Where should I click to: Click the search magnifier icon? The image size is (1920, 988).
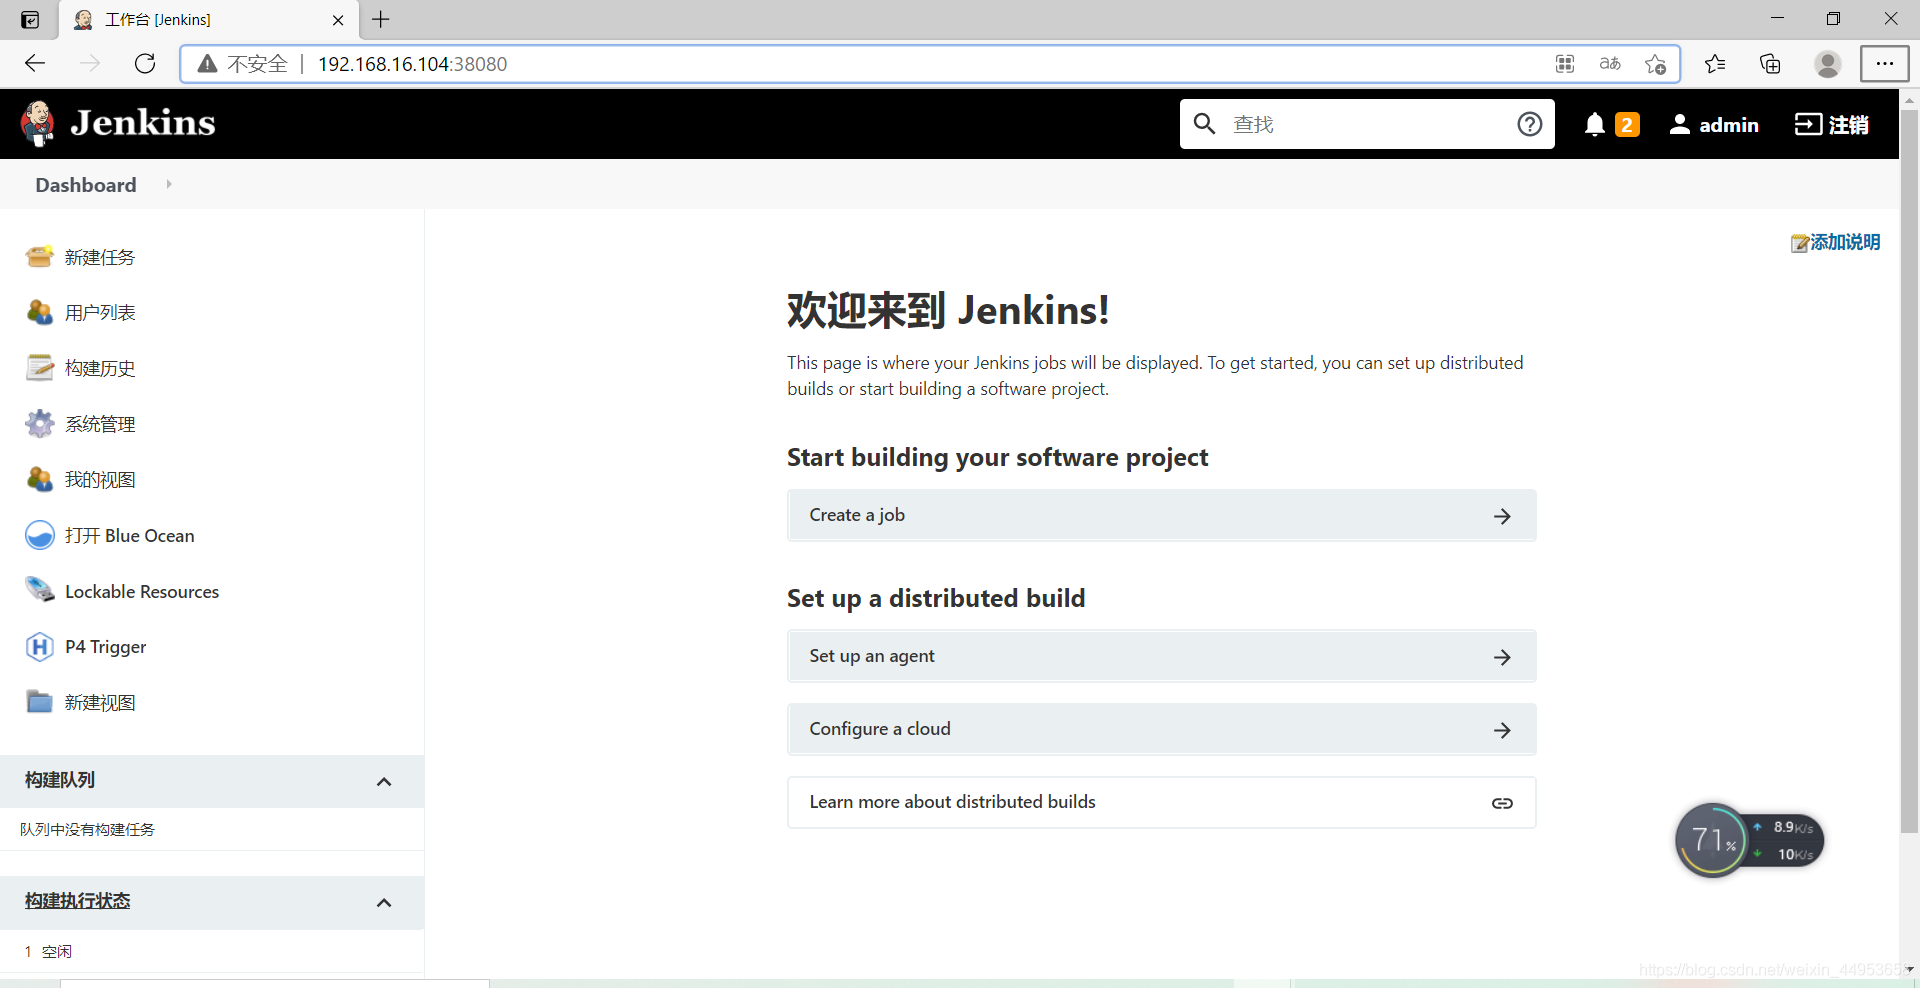tap(1205, 124)
